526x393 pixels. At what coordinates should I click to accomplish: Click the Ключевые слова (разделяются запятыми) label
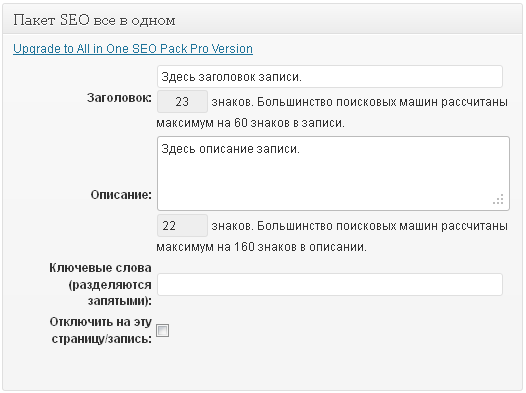point(101,284)
